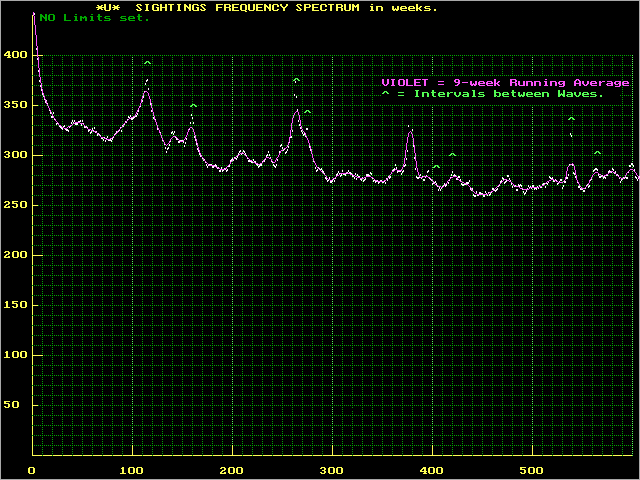Click the 500 label on the horizontal axis
This screenshot has height=480, width=640.
tap(532, 471)
